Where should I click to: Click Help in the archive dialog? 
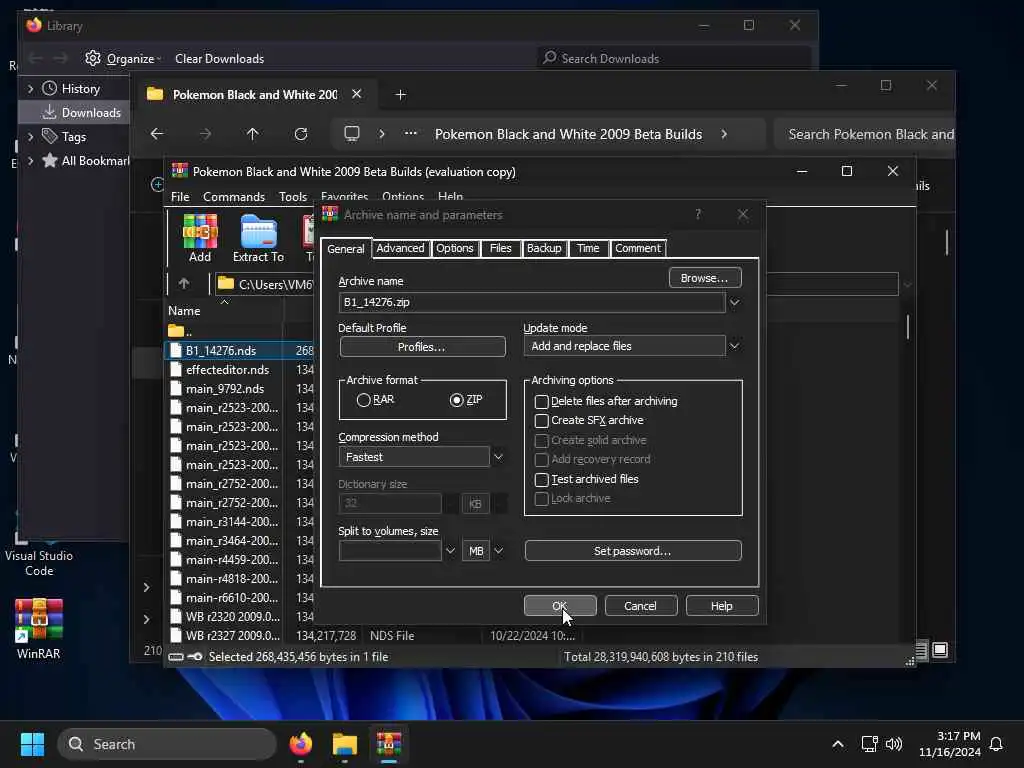click(722, 606)
